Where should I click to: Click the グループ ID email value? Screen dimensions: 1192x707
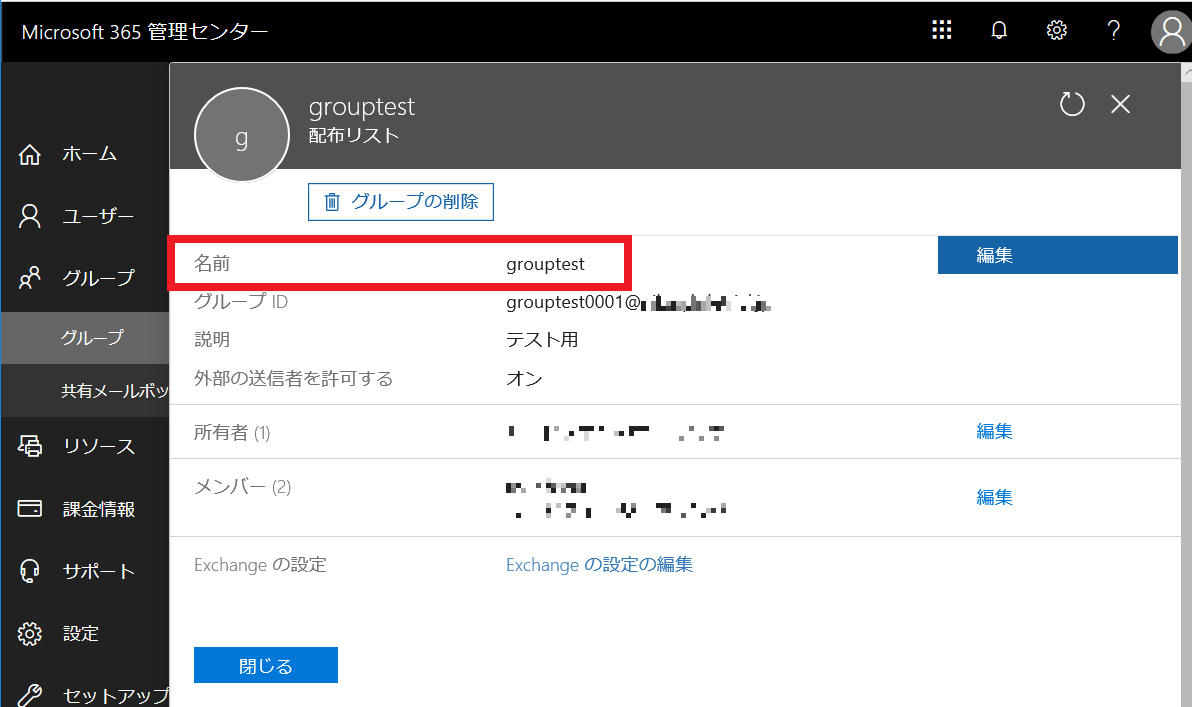639,303
